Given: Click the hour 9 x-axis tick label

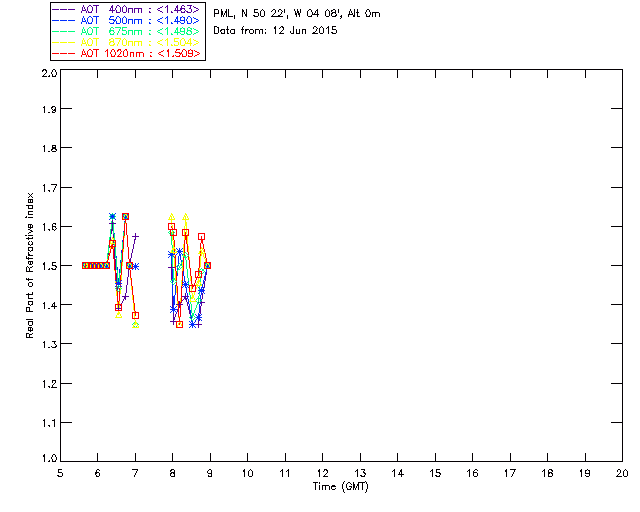Looking at the screenshot, I should [x=210, y=473].
